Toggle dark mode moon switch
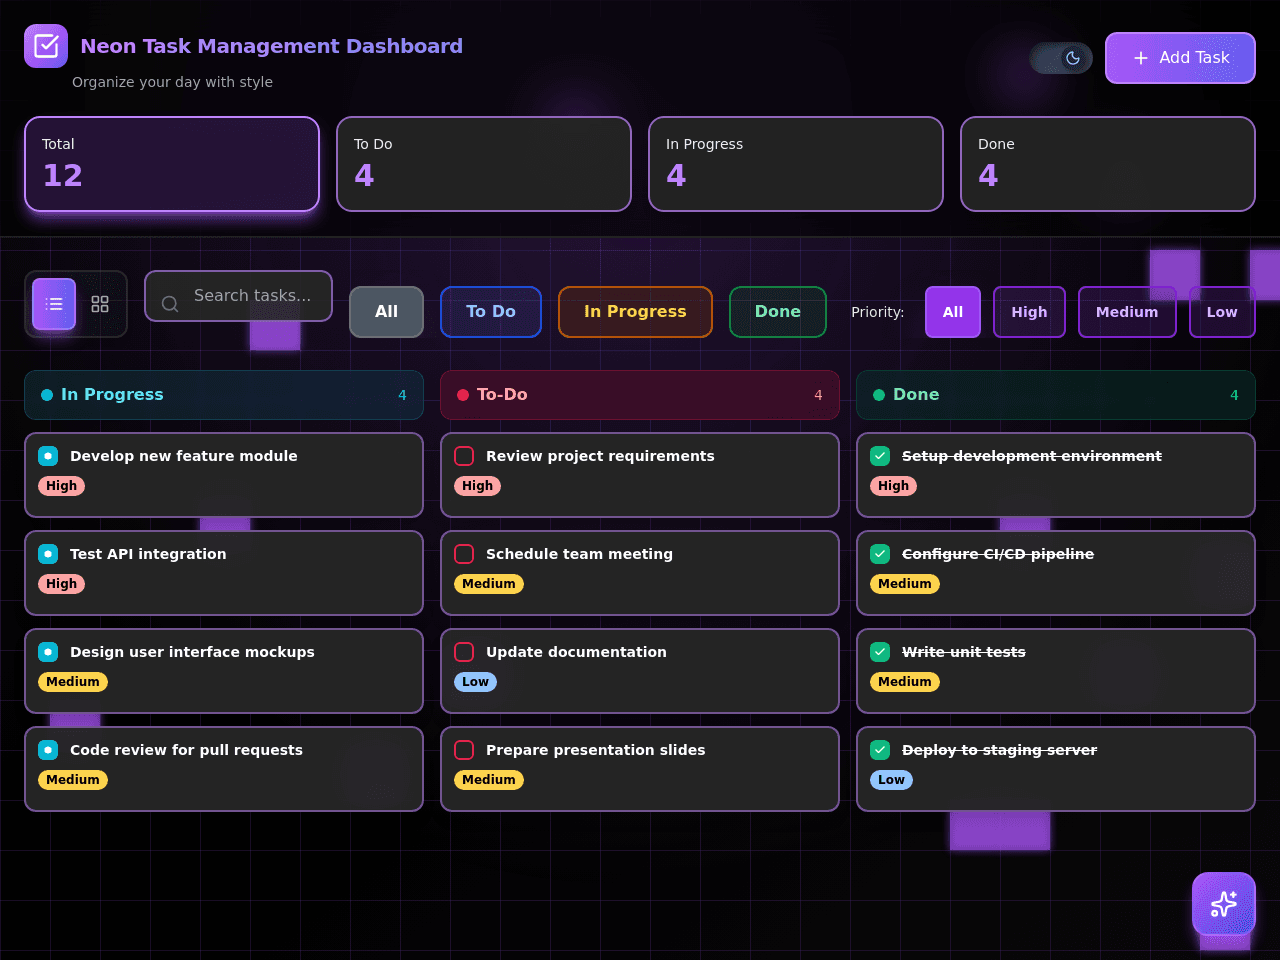Viewport: 1280px width, 960px height. click(1061, 58)
